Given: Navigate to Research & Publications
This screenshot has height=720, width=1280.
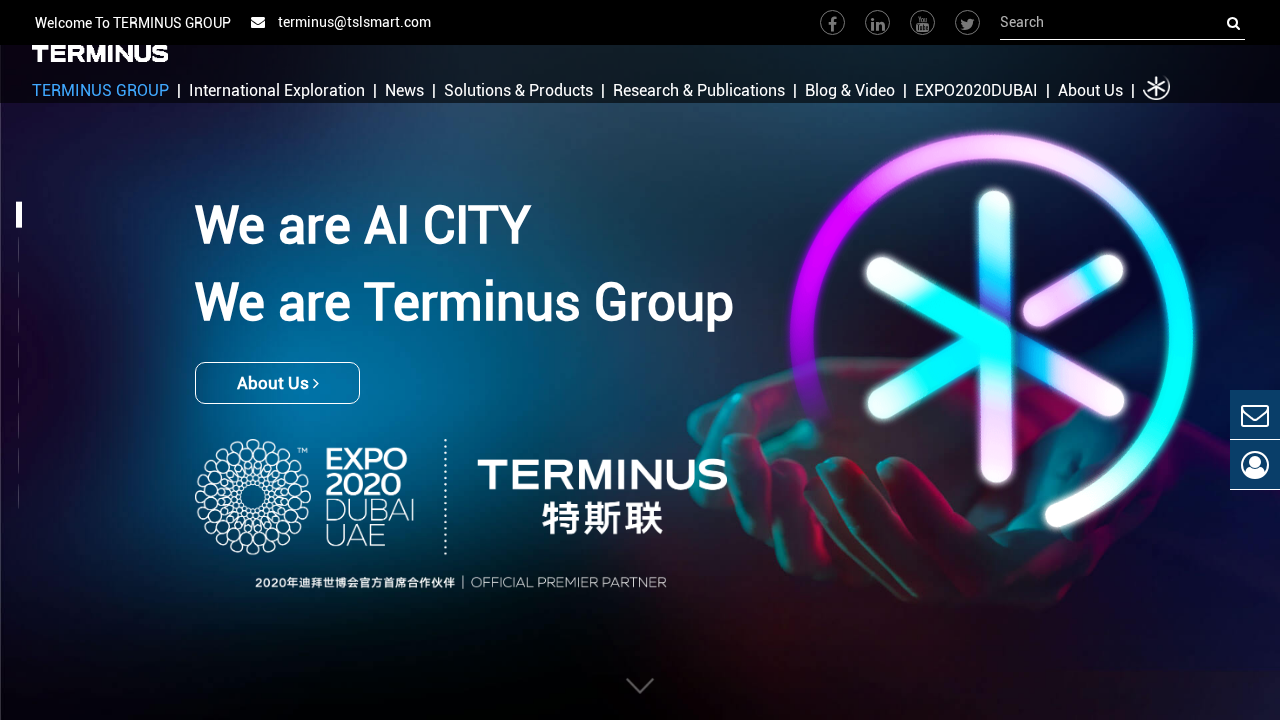Looking at the screenshot, I should (699, 89).
